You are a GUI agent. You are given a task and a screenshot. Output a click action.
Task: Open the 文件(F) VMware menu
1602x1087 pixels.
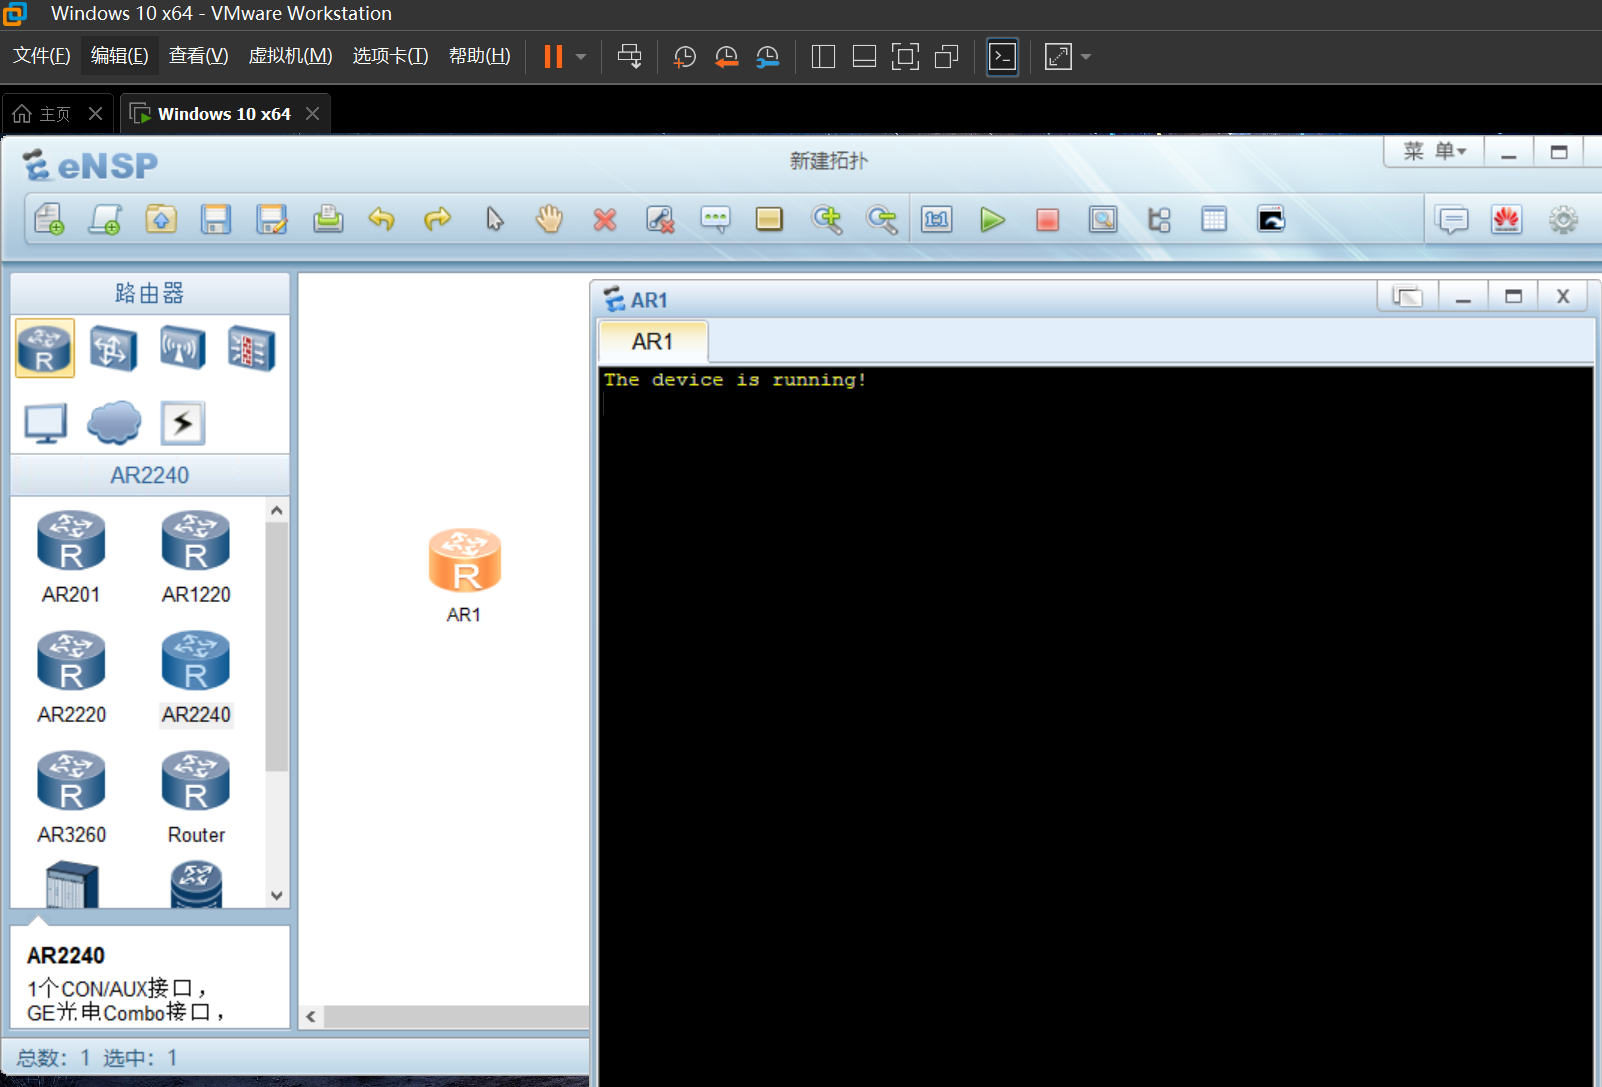pyautogui.click(x=41, y=56)
